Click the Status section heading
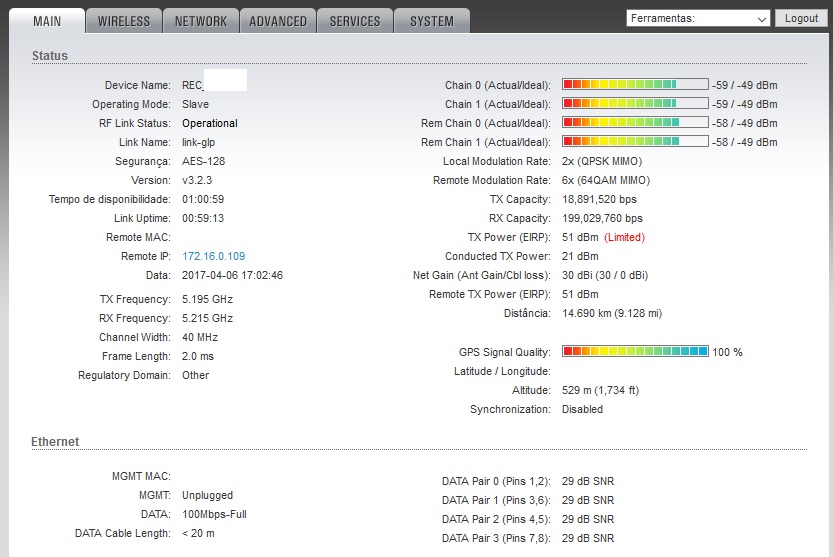The width and height of the screenshot is (833, 557). [x=50, y=56]
